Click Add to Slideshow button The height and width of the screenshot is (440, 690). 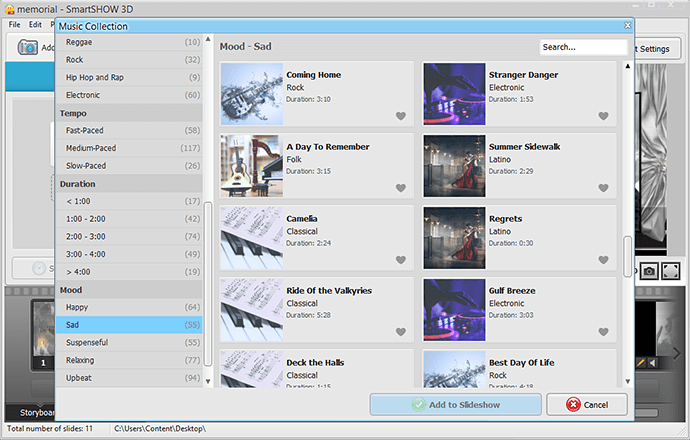coord(455,404)
